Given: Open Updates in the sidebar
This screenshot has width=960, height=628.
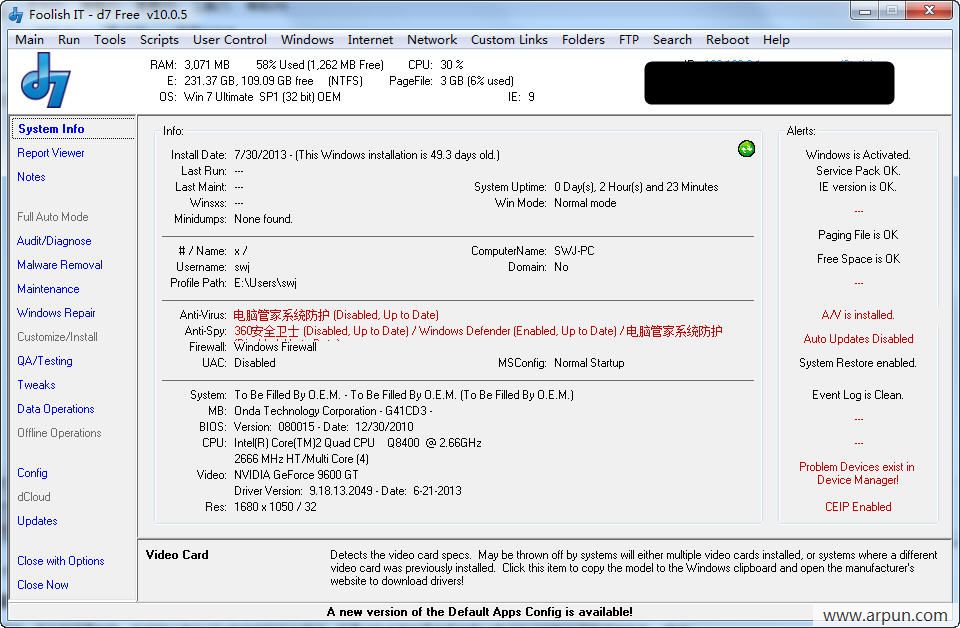Looking at the screenshot, I should [37, 521].
